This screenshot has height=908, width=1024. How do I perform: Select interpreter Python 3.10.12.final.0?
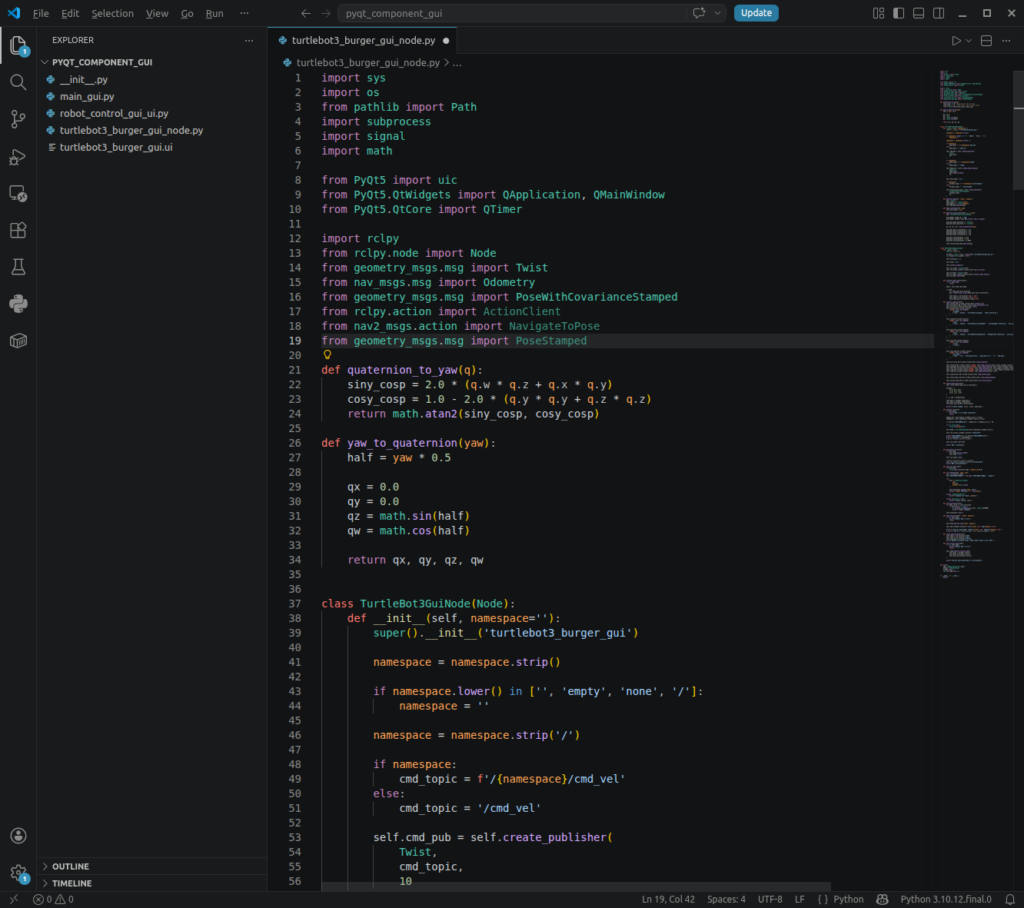[x=946, y=900]
